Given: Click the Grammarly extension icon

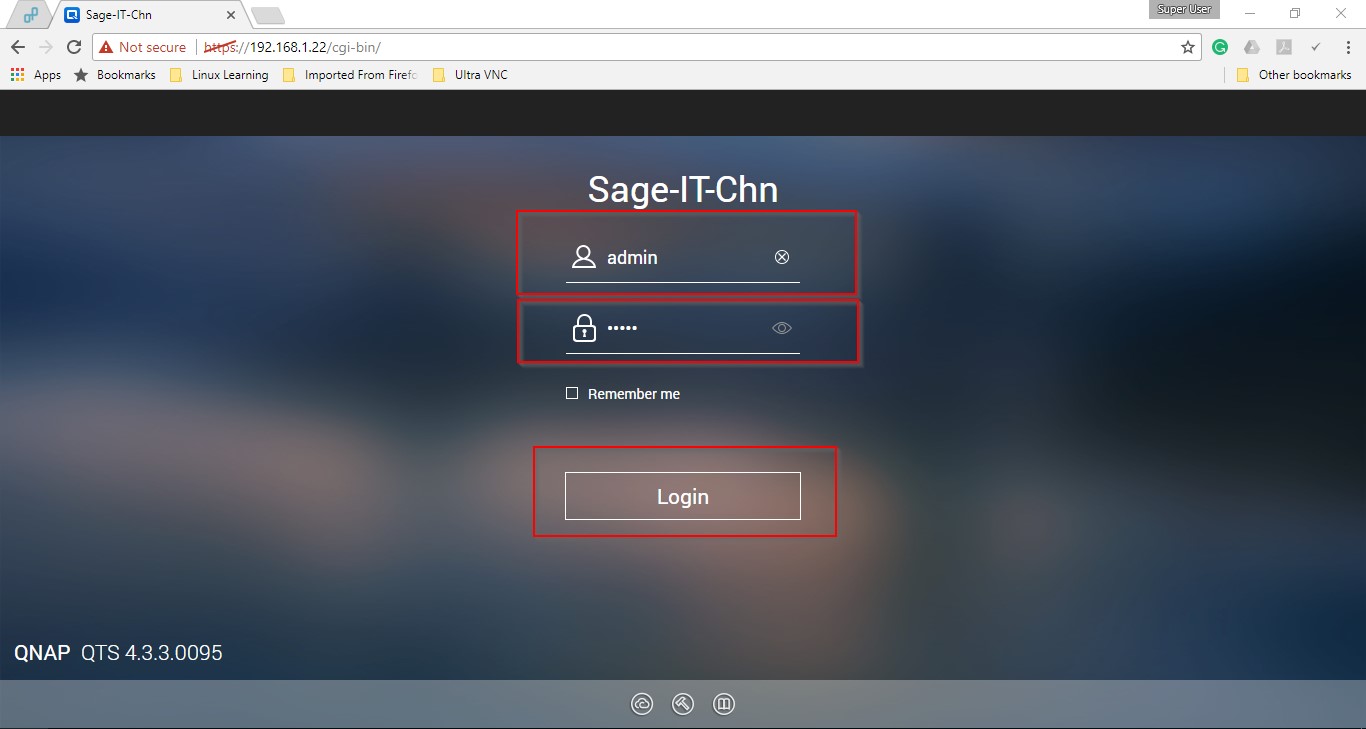Looking at the screenshot, I should (1219, 47).
